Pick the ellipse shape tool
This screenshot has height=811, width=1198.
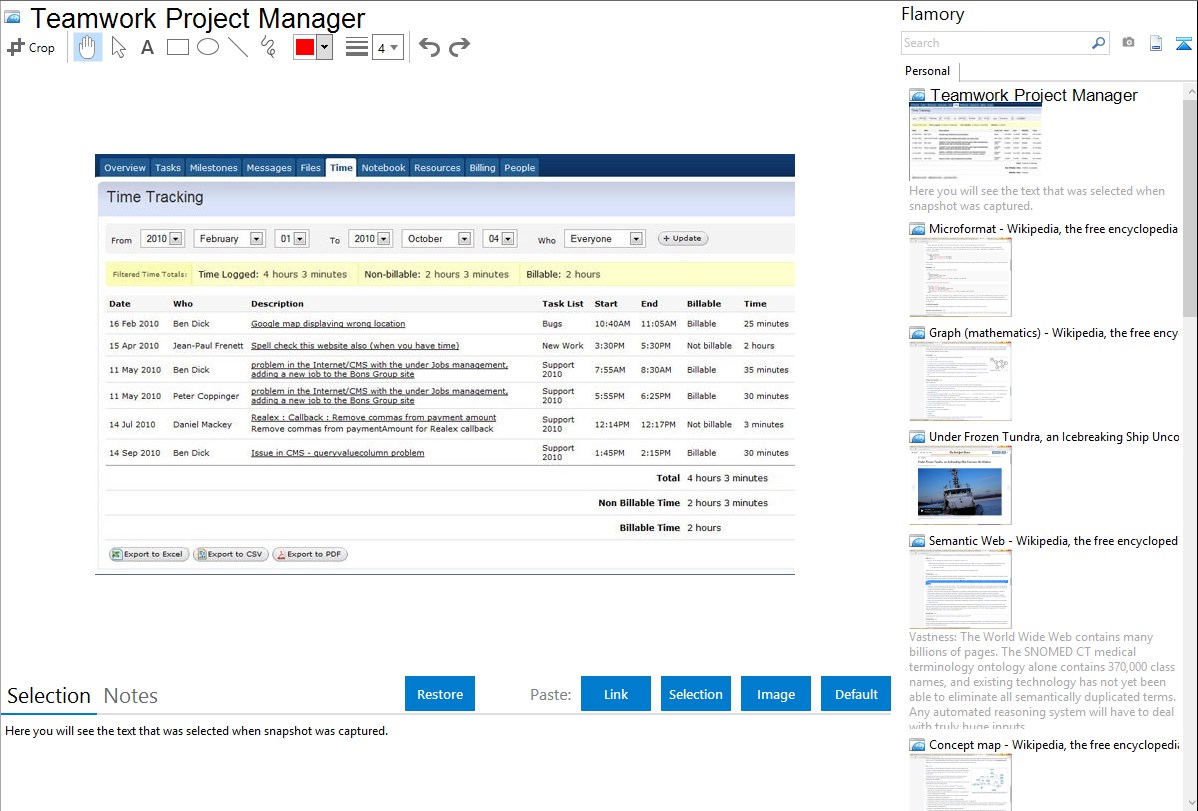pyautogui.click(x=207, y=47)
